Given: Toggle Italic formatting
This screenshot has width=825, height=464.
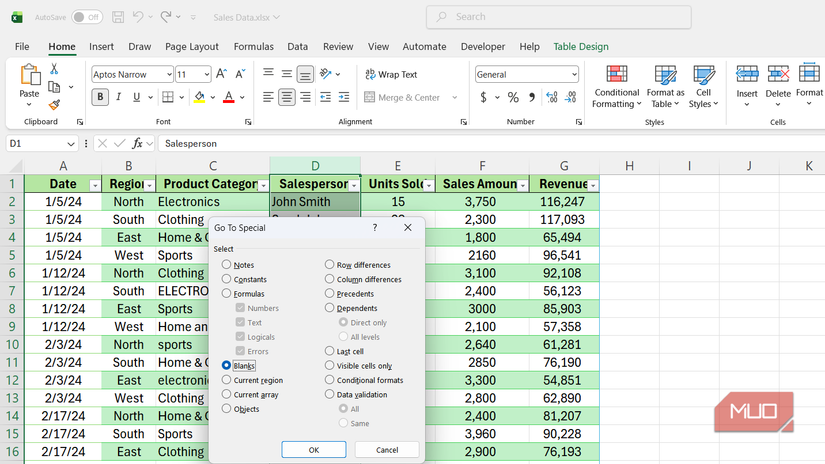Looking at the screenshot, I should point(118,97).
